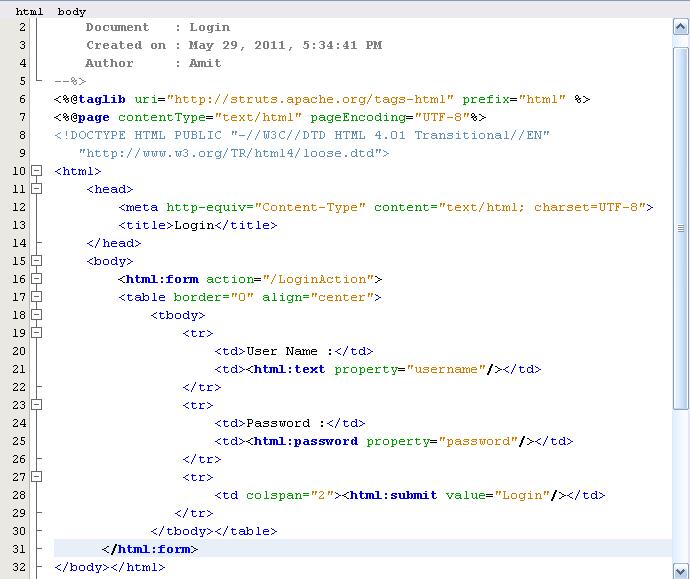Click the align="center" attribute
This screenshot has width=690, height=579.
click(x=318, y=297)
